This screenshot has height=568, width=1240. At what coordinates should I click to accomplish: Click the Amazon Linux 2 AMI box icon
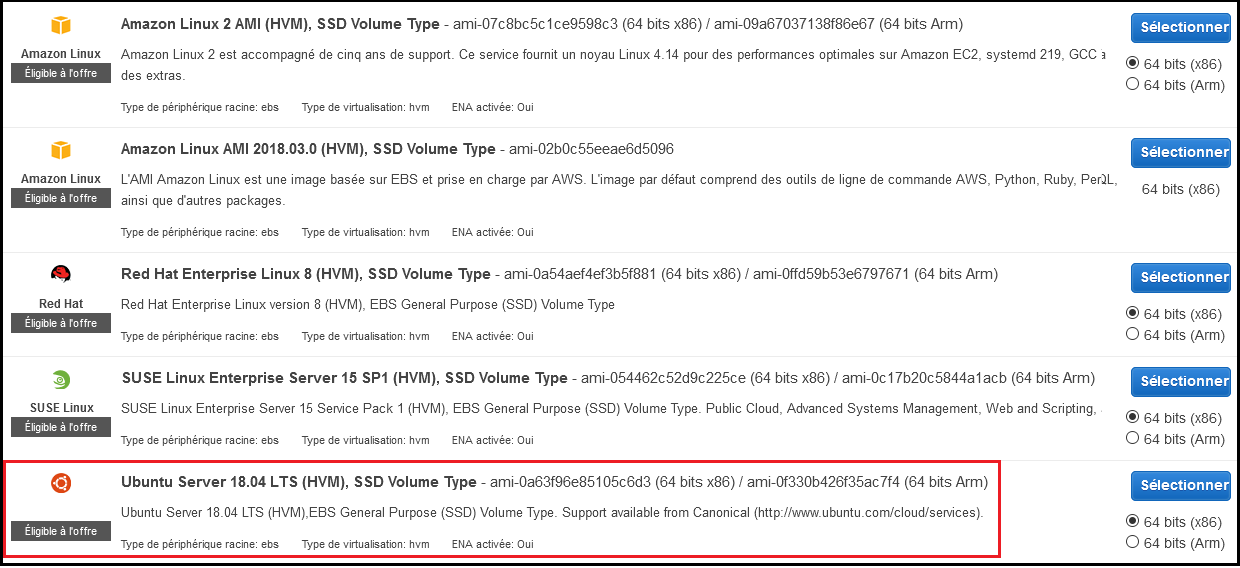coord(61,26)
